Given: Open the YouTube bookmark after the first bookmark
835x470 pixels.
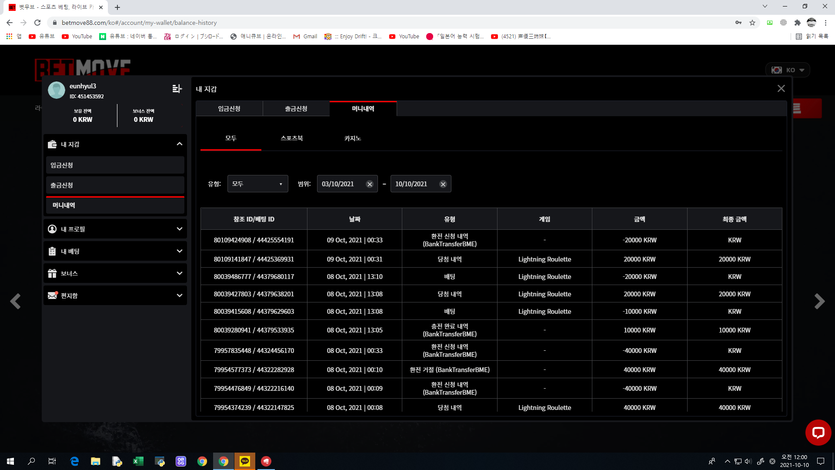Looking at the screenshot, I should 77,36.
